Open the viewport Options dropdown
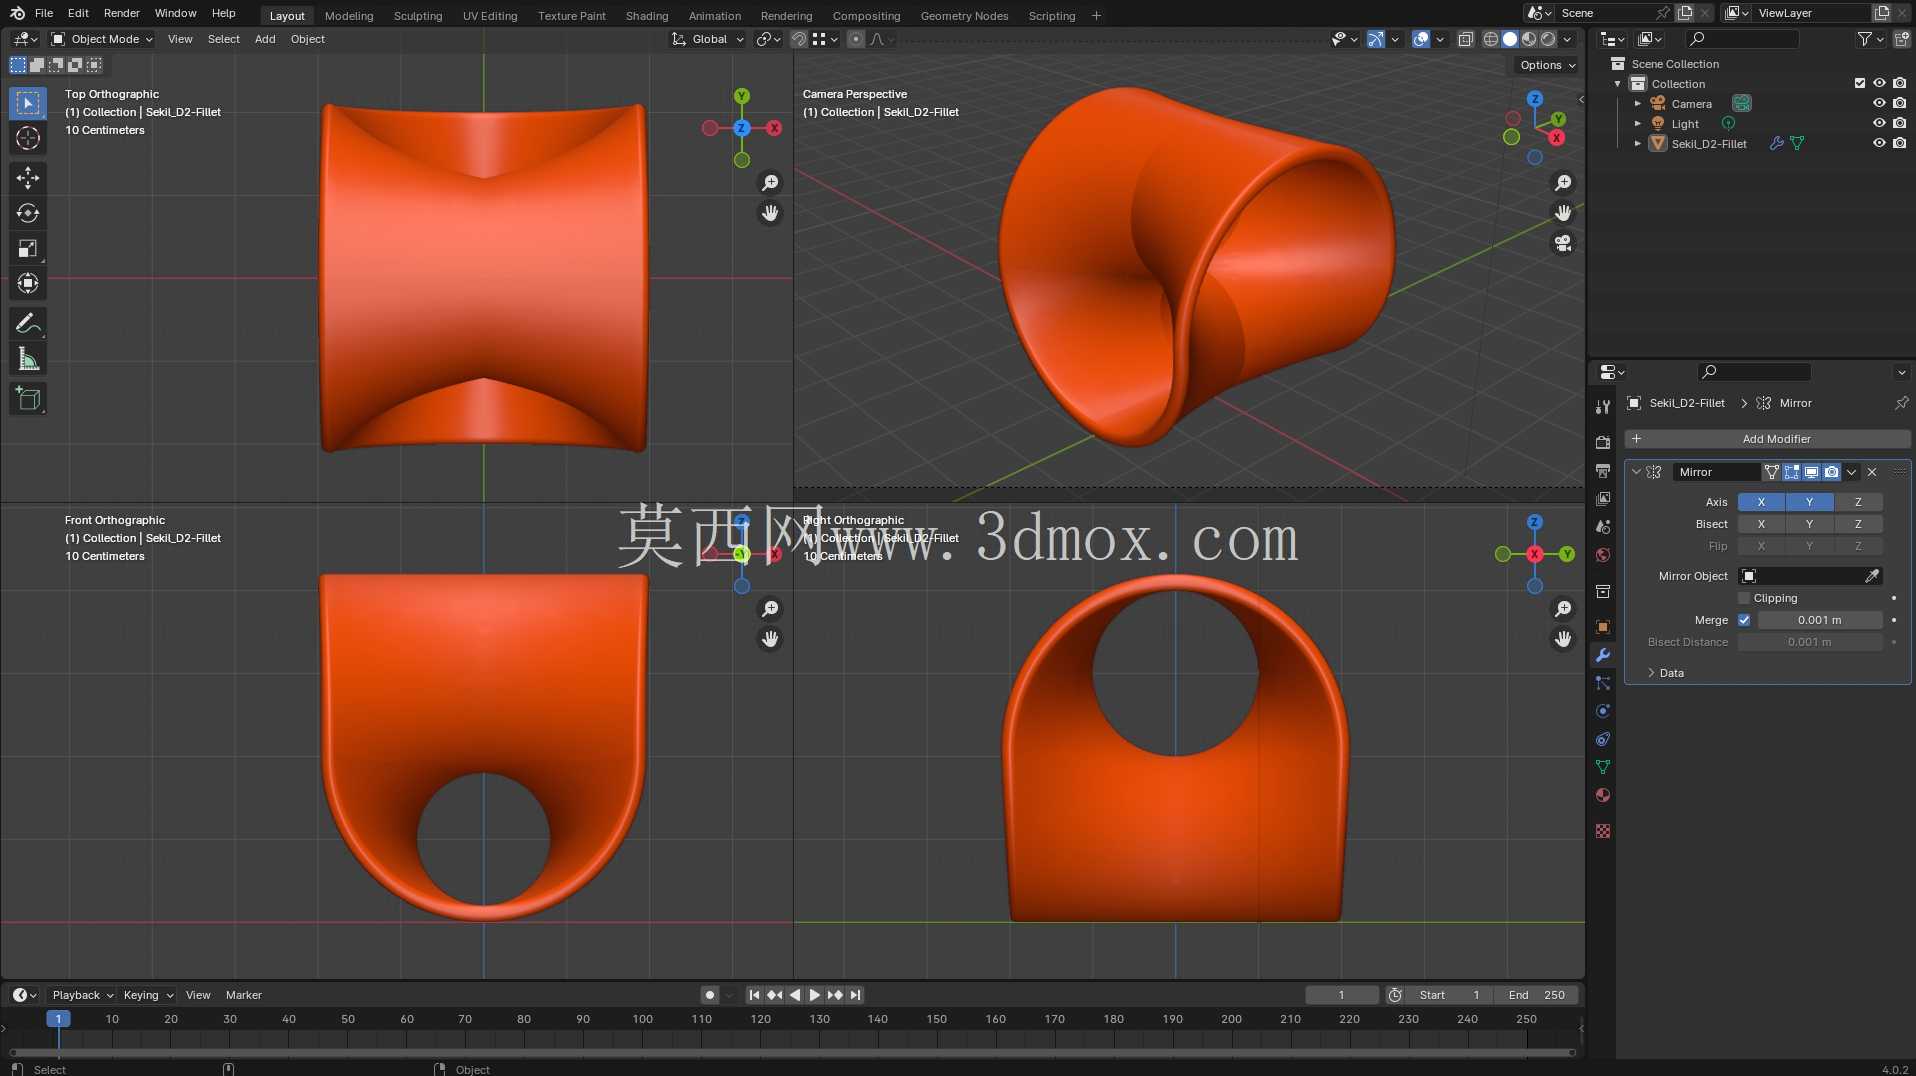The image size is (1916, 1076). click(x=1547, y=65)
